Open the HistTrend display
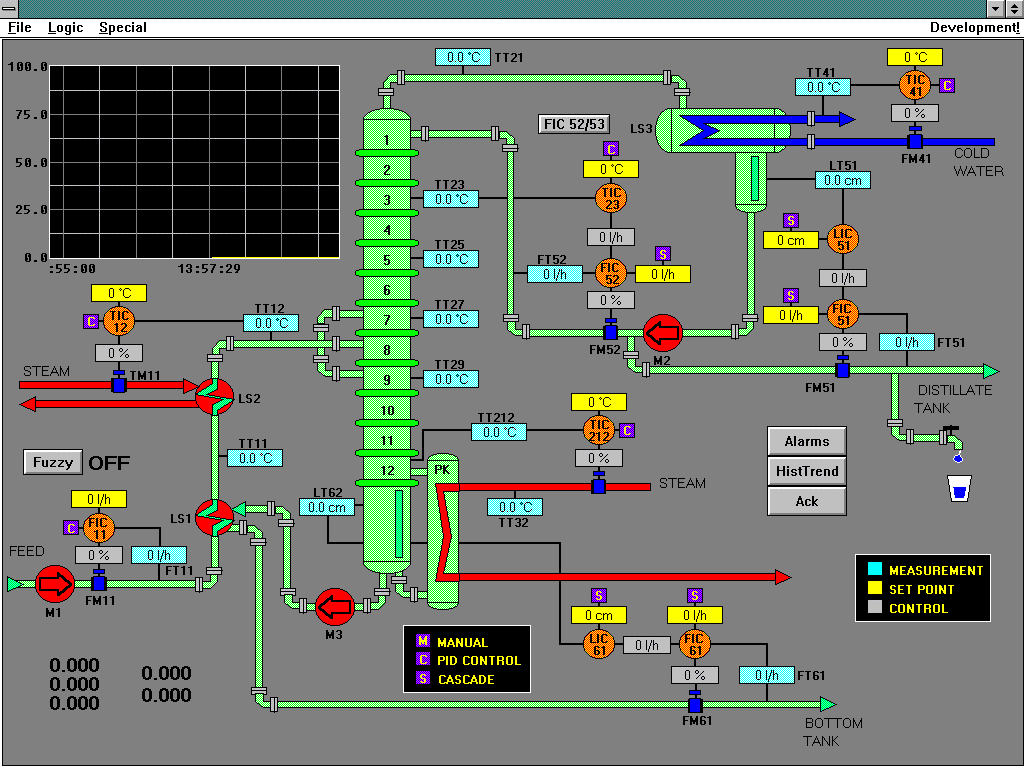Viewport: 1024px width, 768px height. (806, 471)
